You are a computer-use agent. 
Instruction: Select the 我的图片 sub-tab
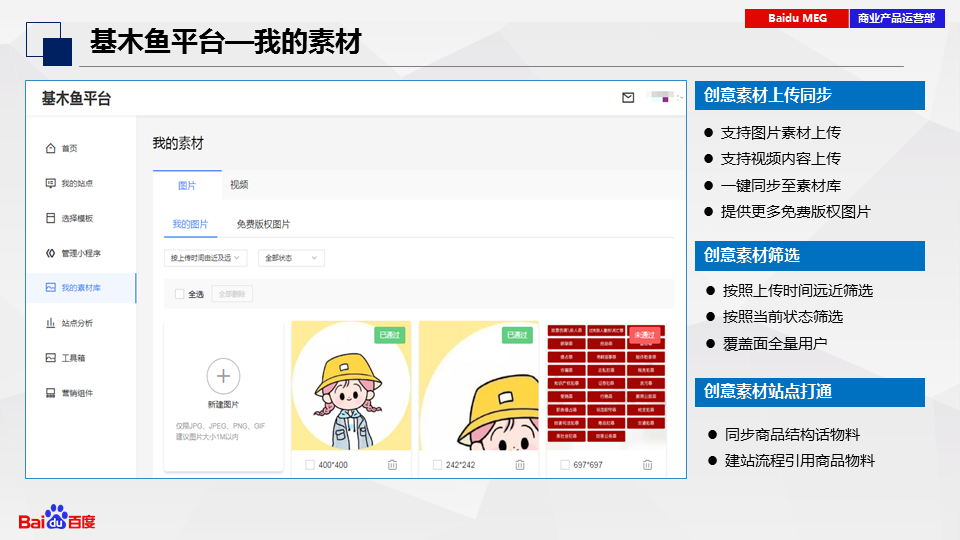(190, 224)
